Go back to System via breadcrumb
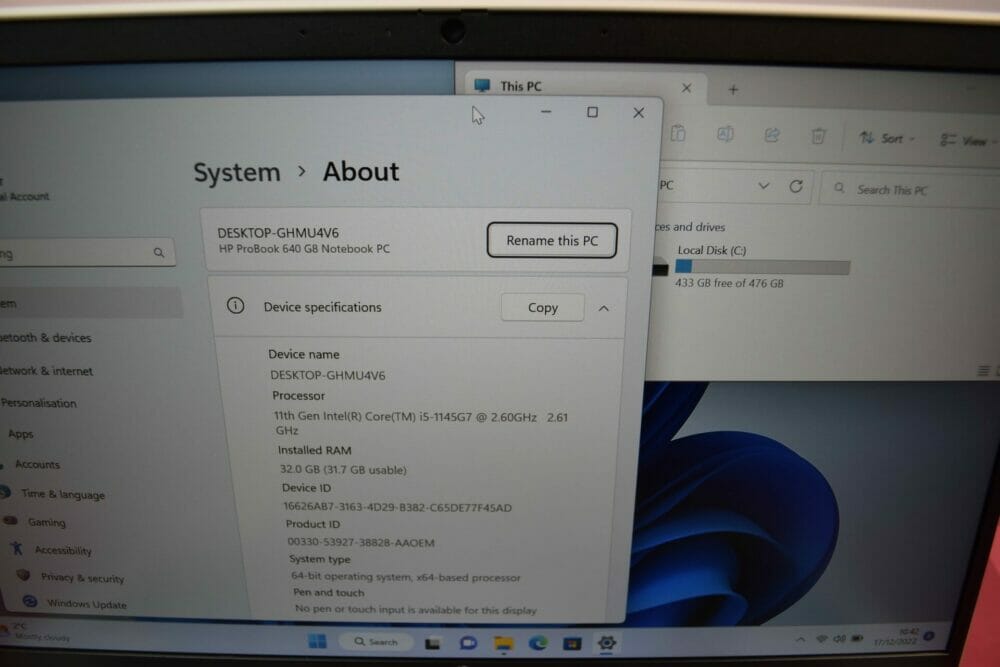The height and width of the screenshot is (667, 1000). pos(237,172)
